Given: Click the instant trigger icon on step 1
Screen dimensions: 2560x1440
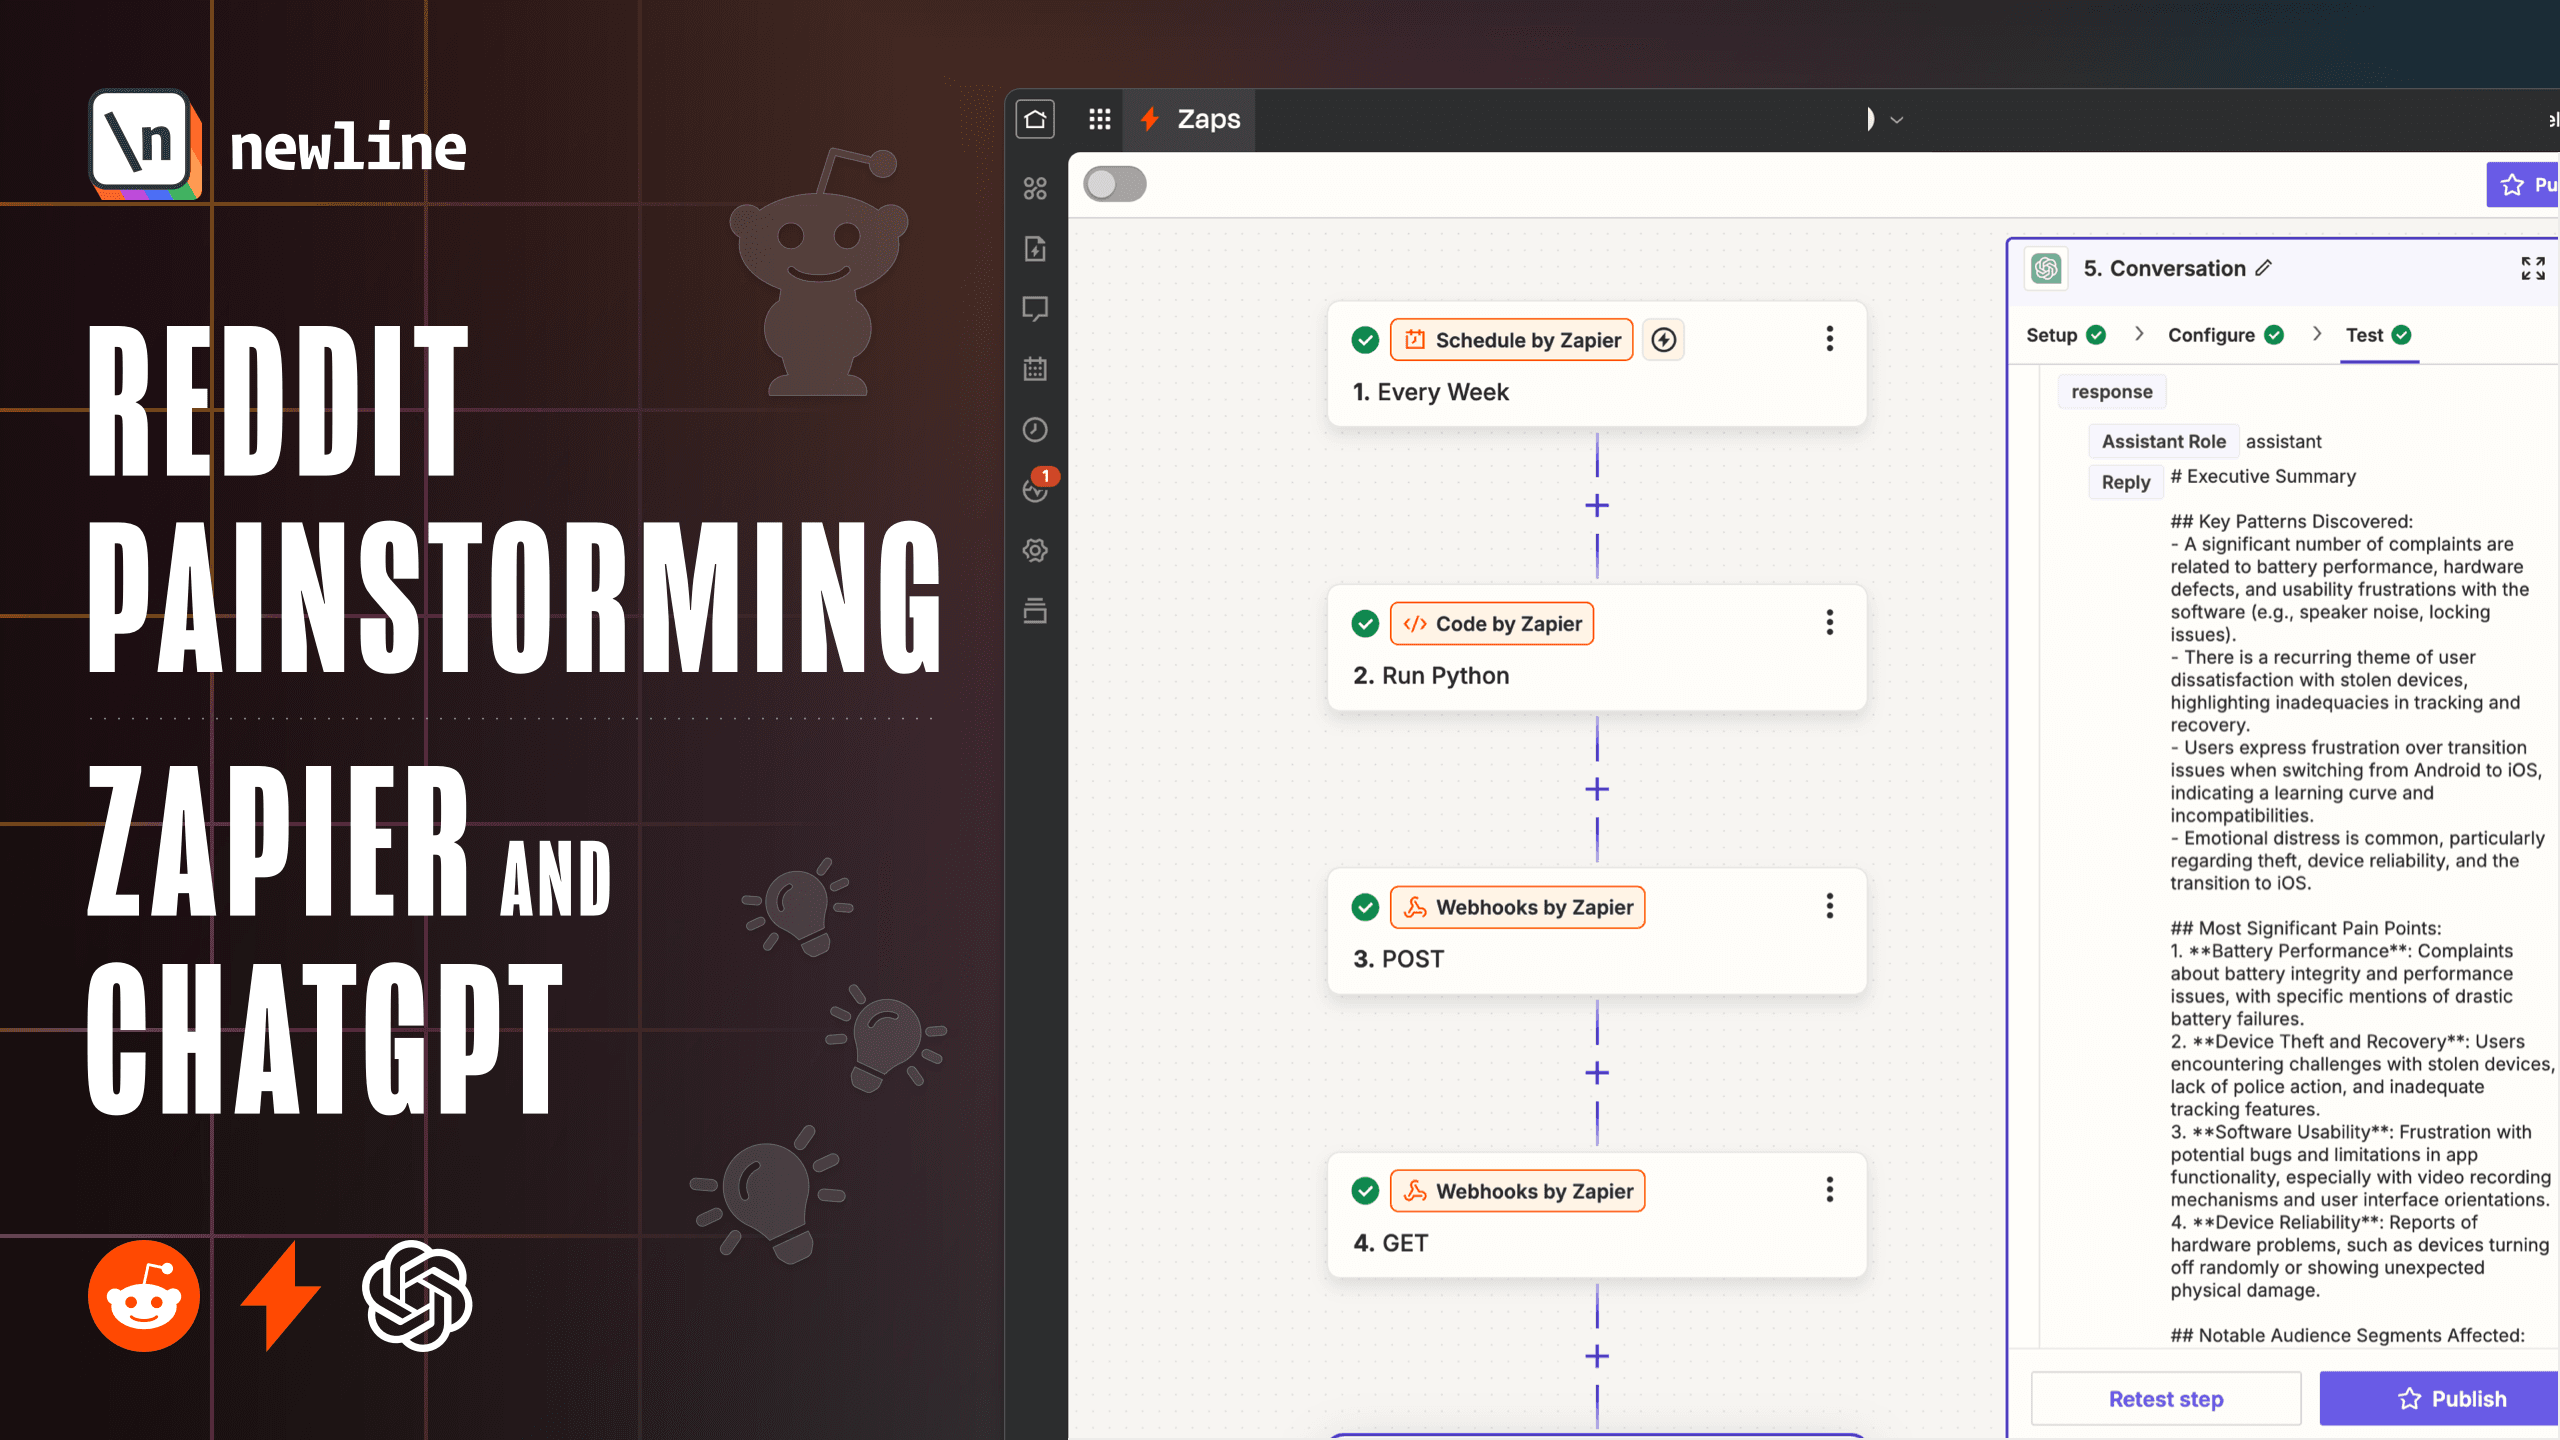Looking at the screenshot, I should [1663, 340].
